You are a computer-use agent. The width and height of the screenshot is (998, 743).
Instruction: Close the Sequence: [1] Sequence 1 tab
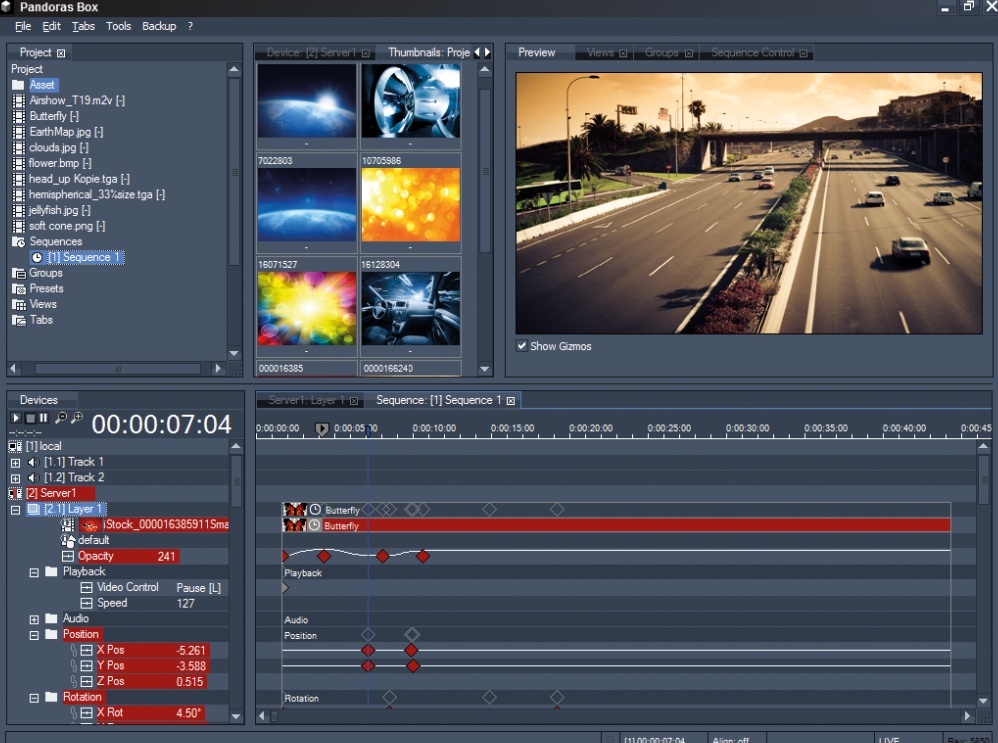[511, 401]
